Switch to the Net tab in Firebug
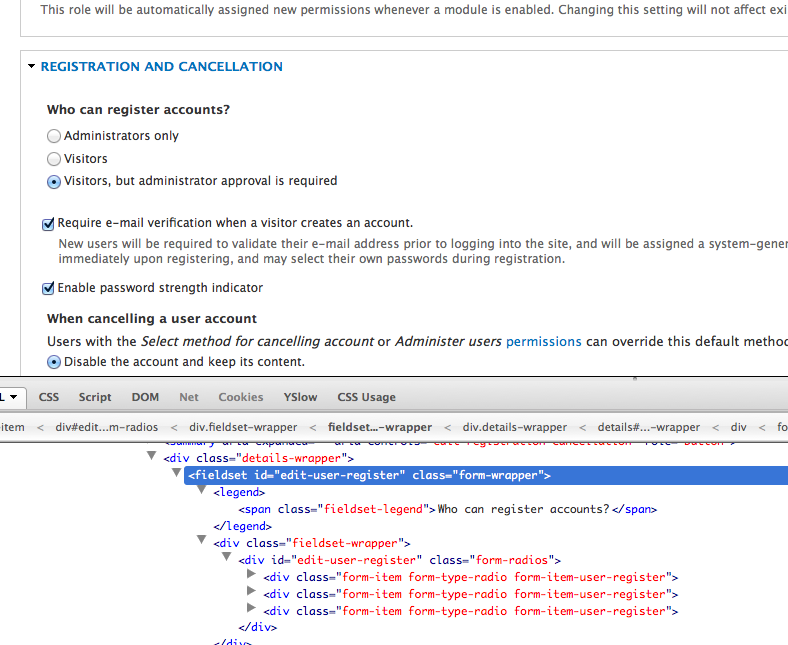Viewport: 788px width, 645px height. (x=189, y=397)
